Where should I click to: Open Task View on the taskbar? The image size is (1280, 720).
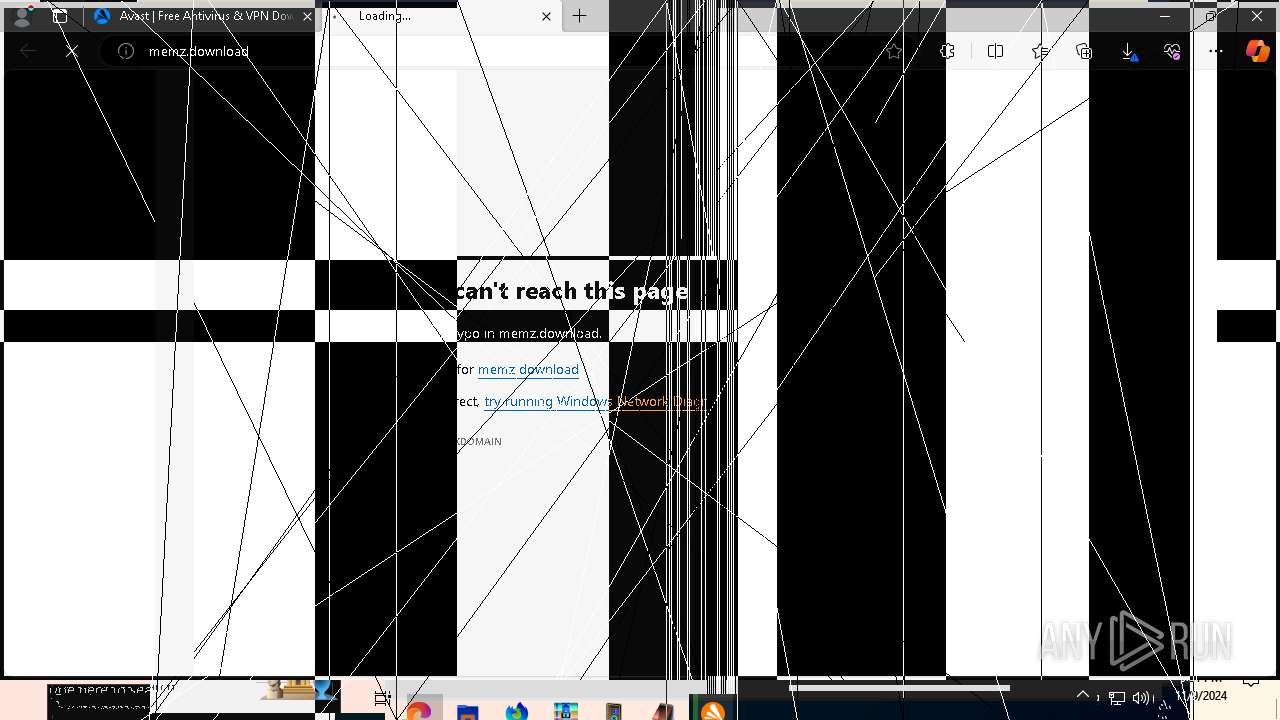click(x=382, y=699)
